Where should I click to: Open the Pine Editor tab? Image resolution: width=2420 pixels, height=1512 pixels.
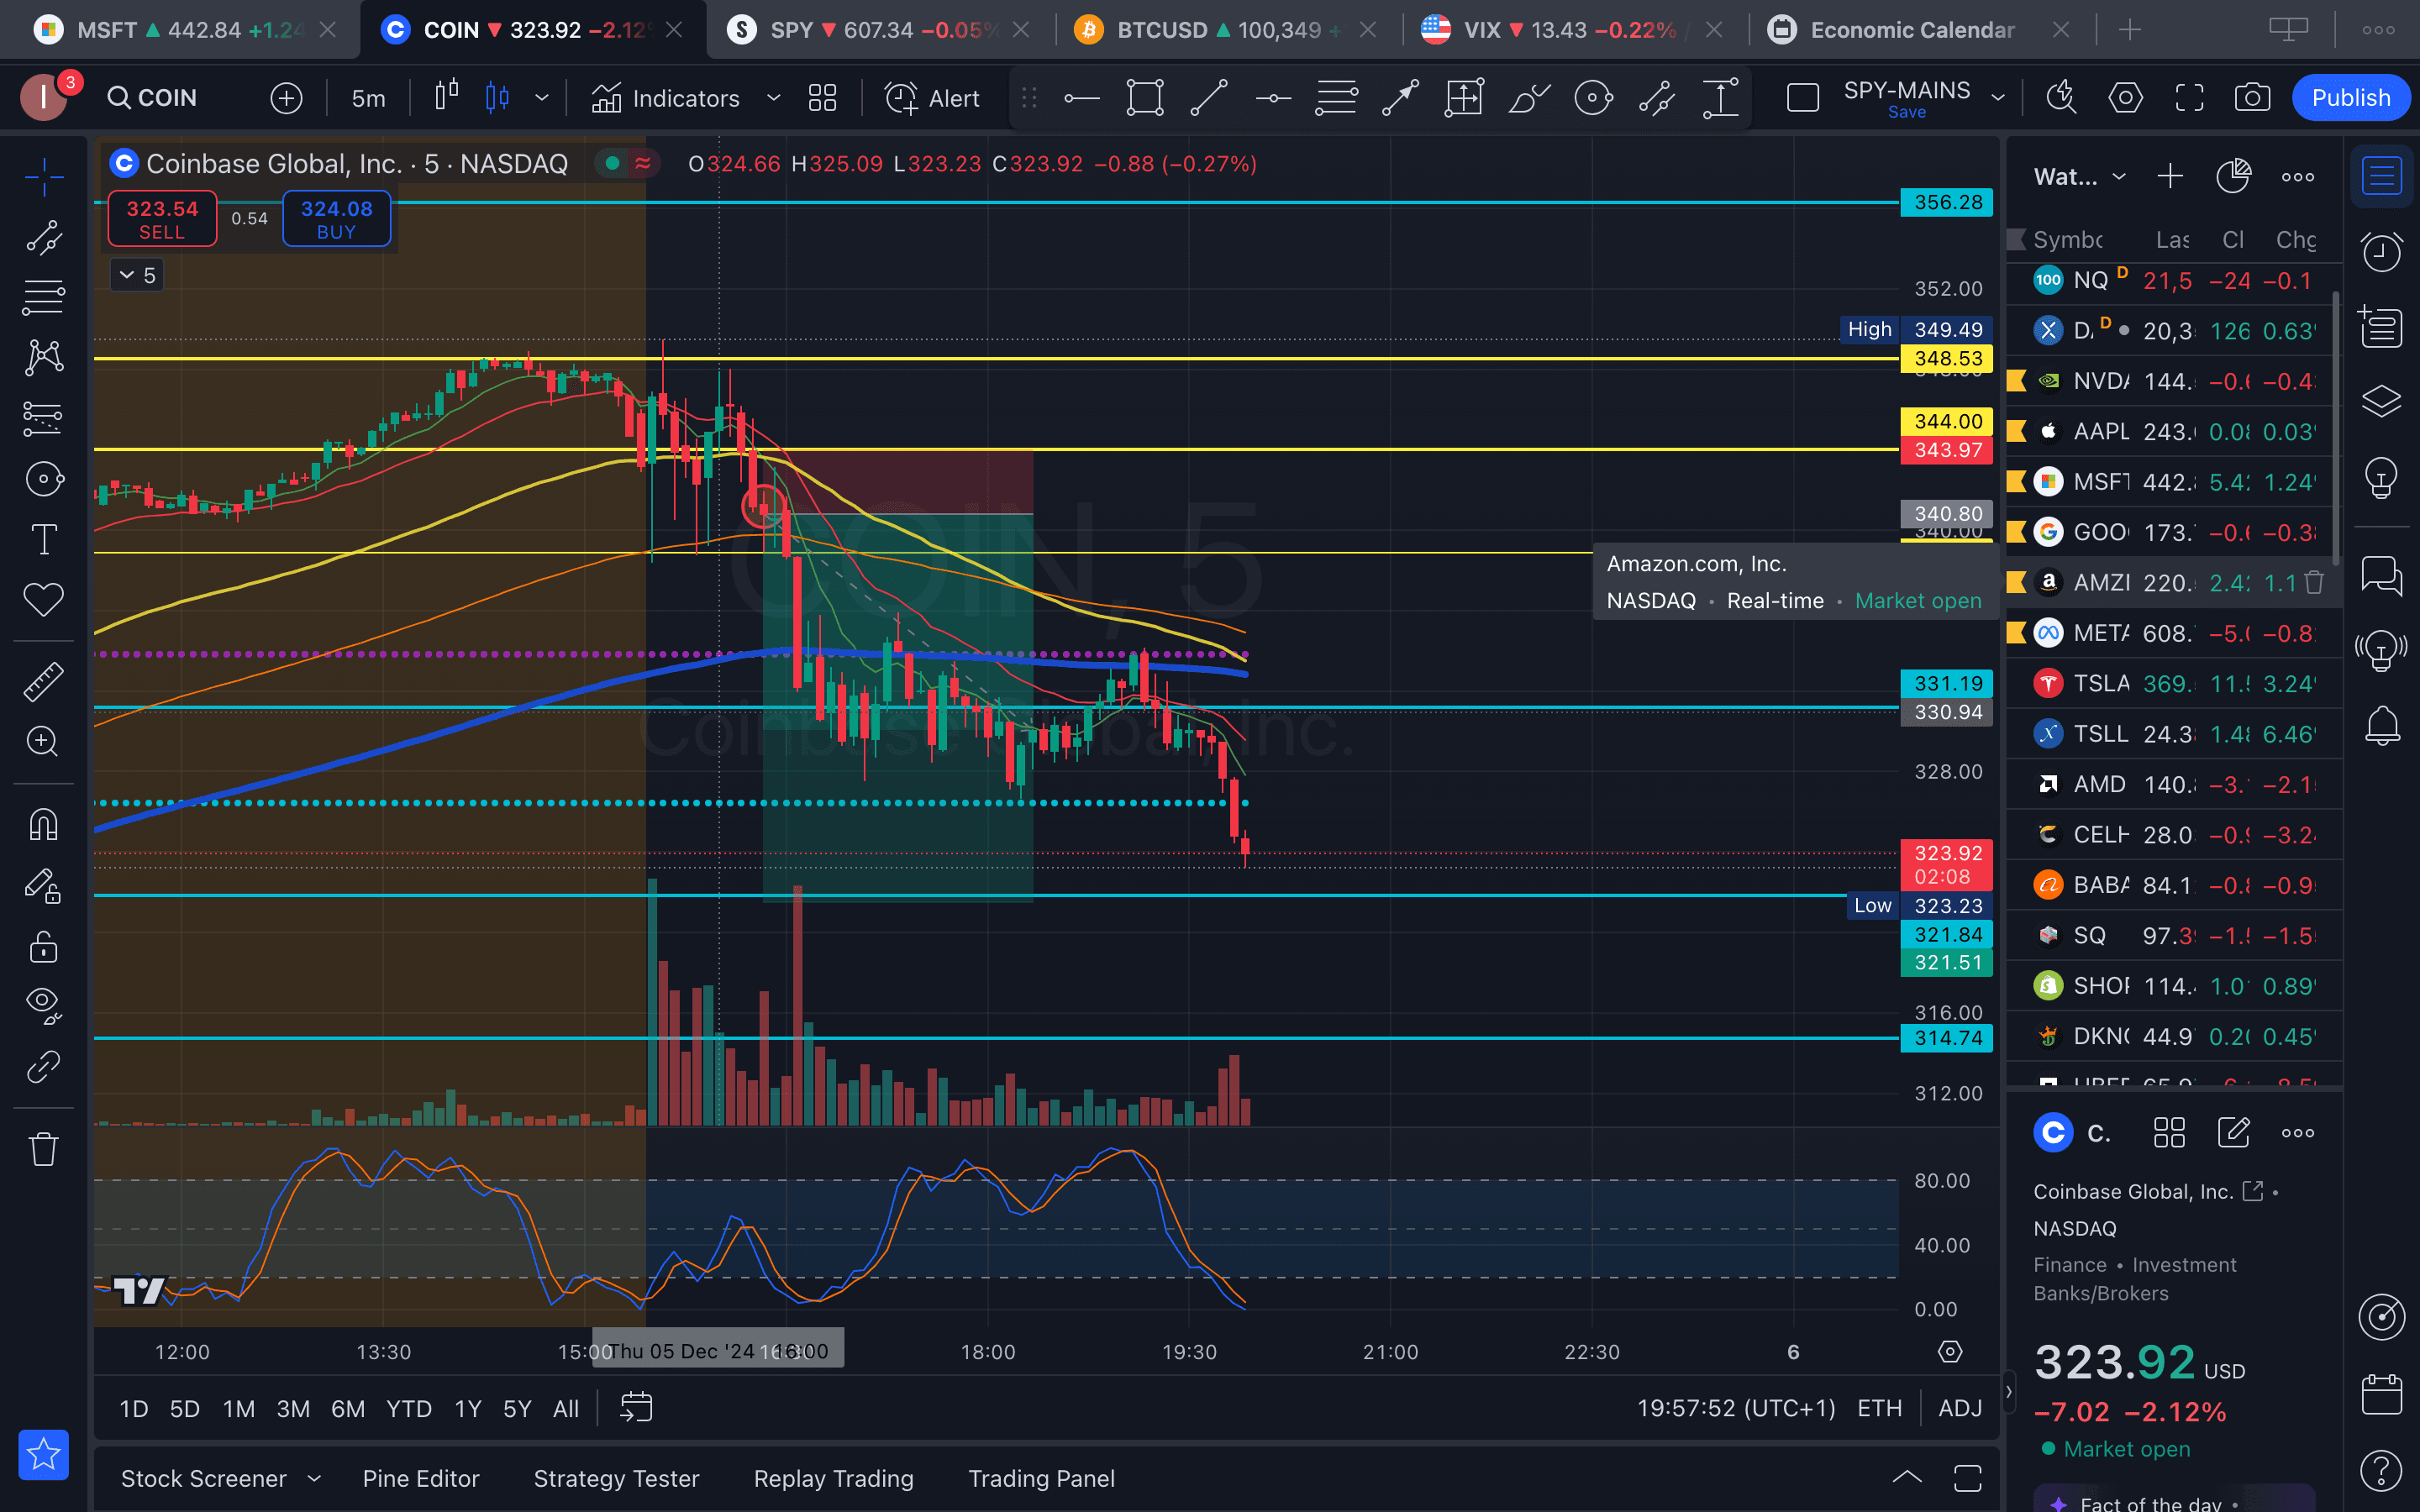[x=421, y=1478]
